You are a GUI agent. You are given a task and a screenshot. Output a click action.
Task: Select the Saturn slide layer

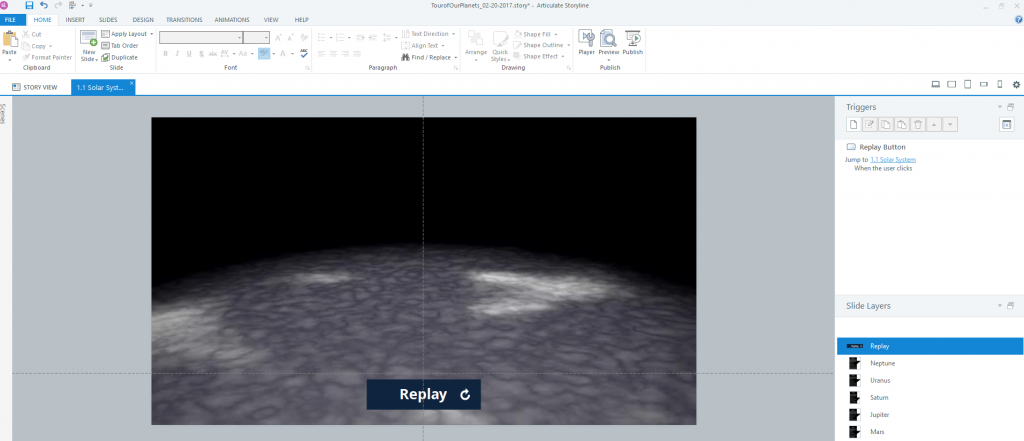(x=879, y=397)
